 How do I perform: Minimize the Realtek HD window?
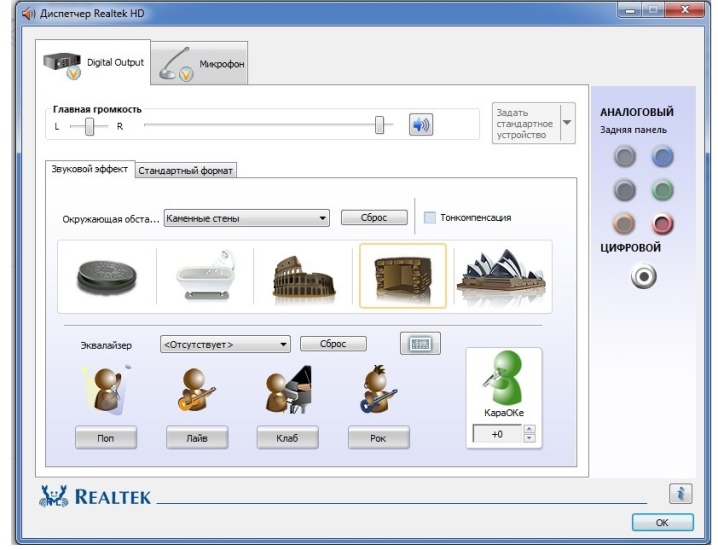click(630, 11)
